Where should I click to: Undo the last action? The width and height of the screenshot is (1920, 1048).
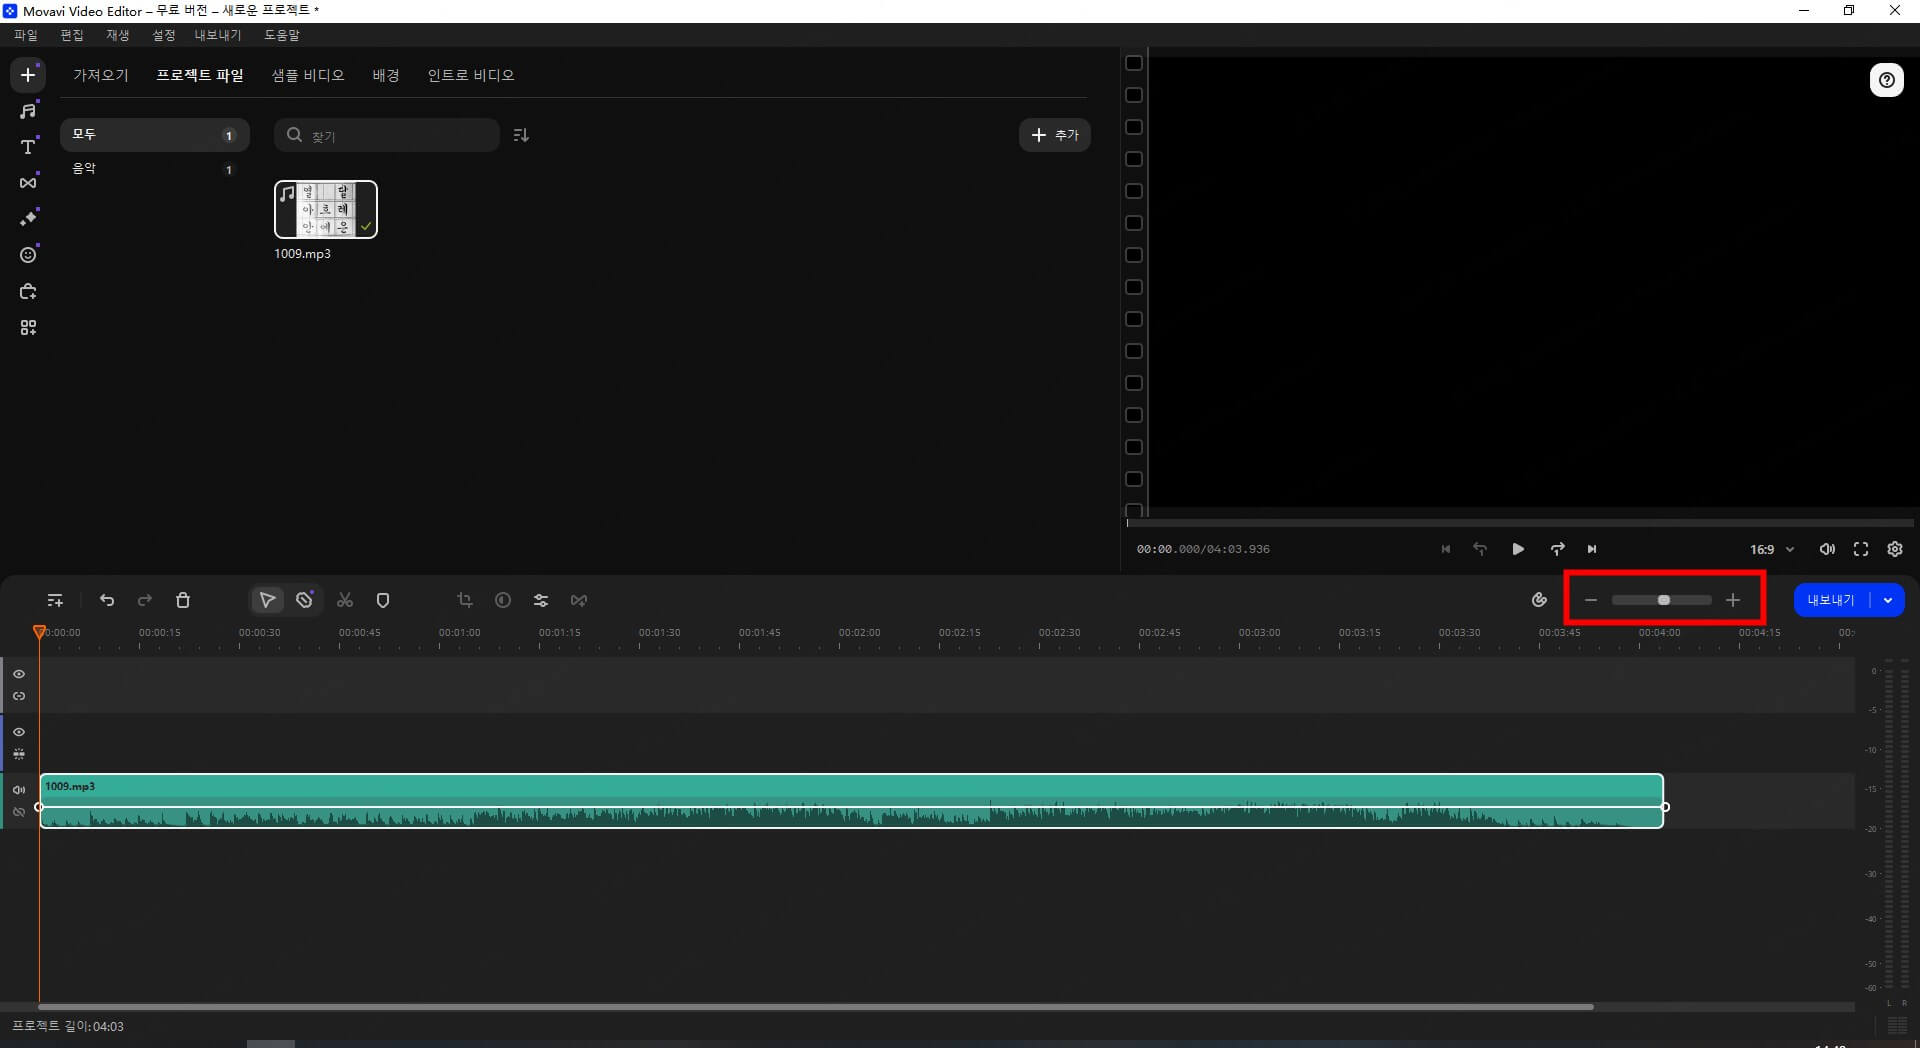click(107, 600)
